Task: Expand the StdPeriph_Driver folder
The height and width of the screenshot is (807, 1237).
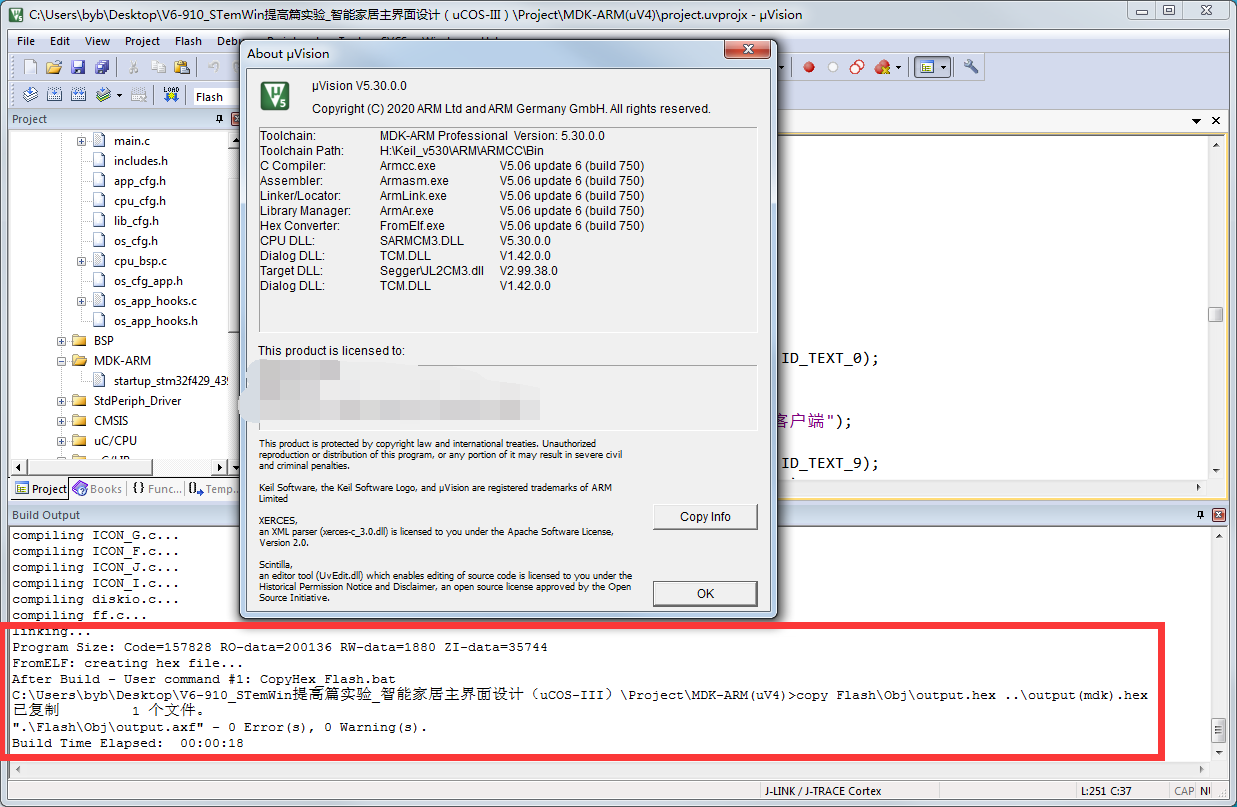Action: click(x=61, y=401)
